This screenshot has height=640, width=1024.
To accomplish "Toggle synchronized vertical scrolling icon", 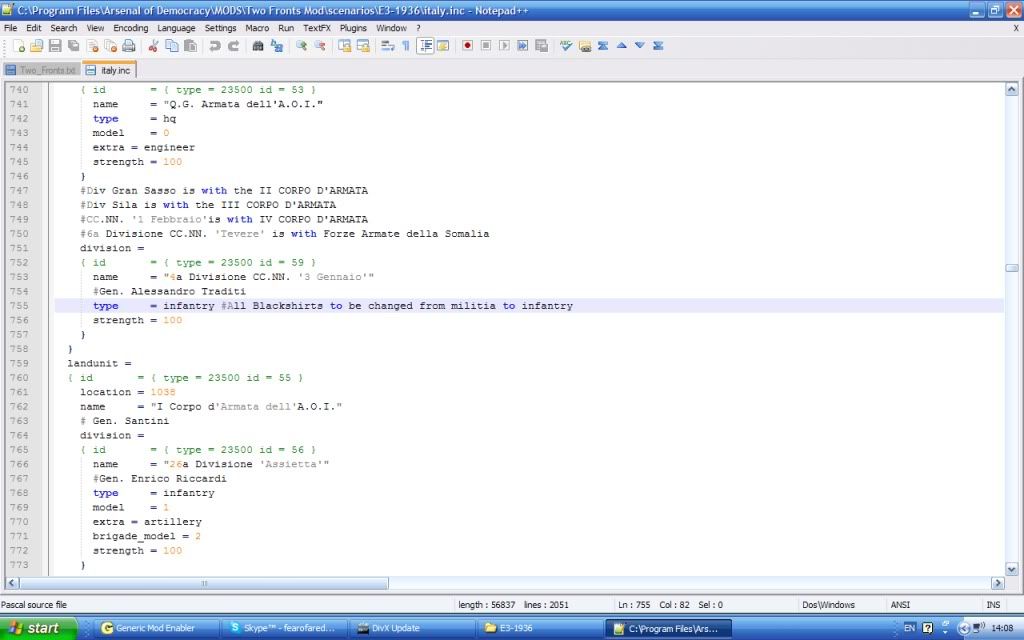I will click(x=344, y=46).
